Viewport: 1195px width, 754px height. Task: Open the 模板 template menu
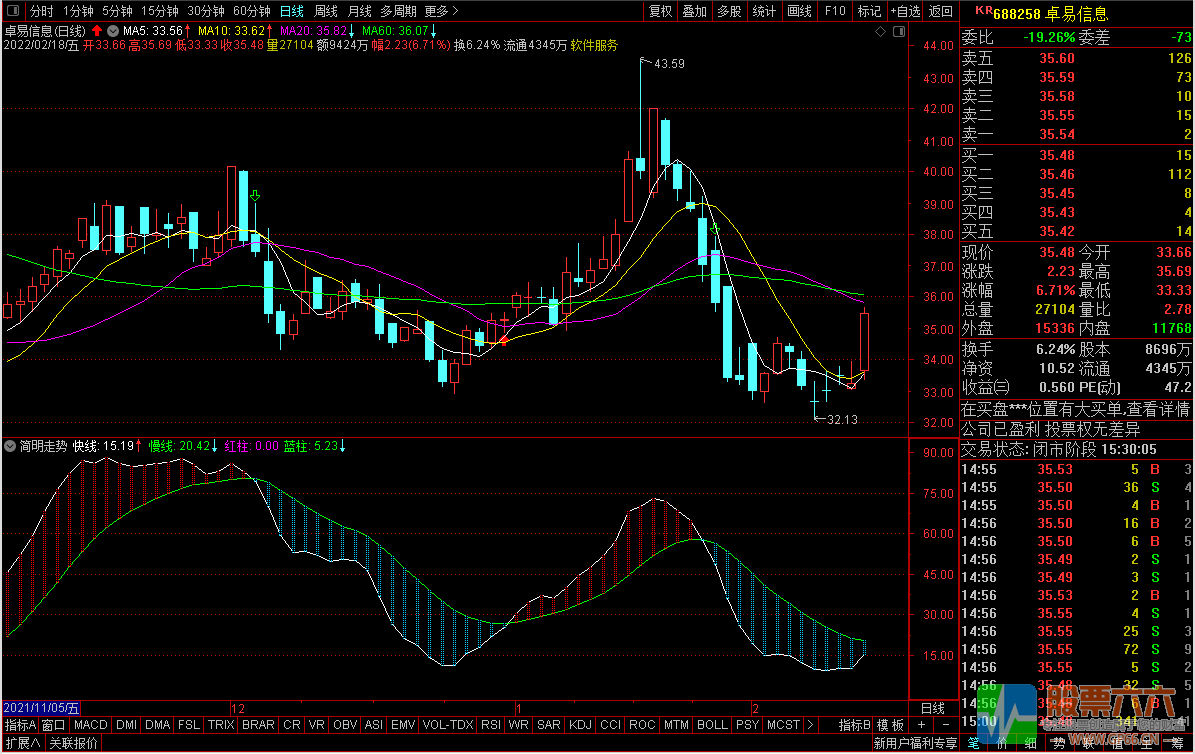point(890,725)
